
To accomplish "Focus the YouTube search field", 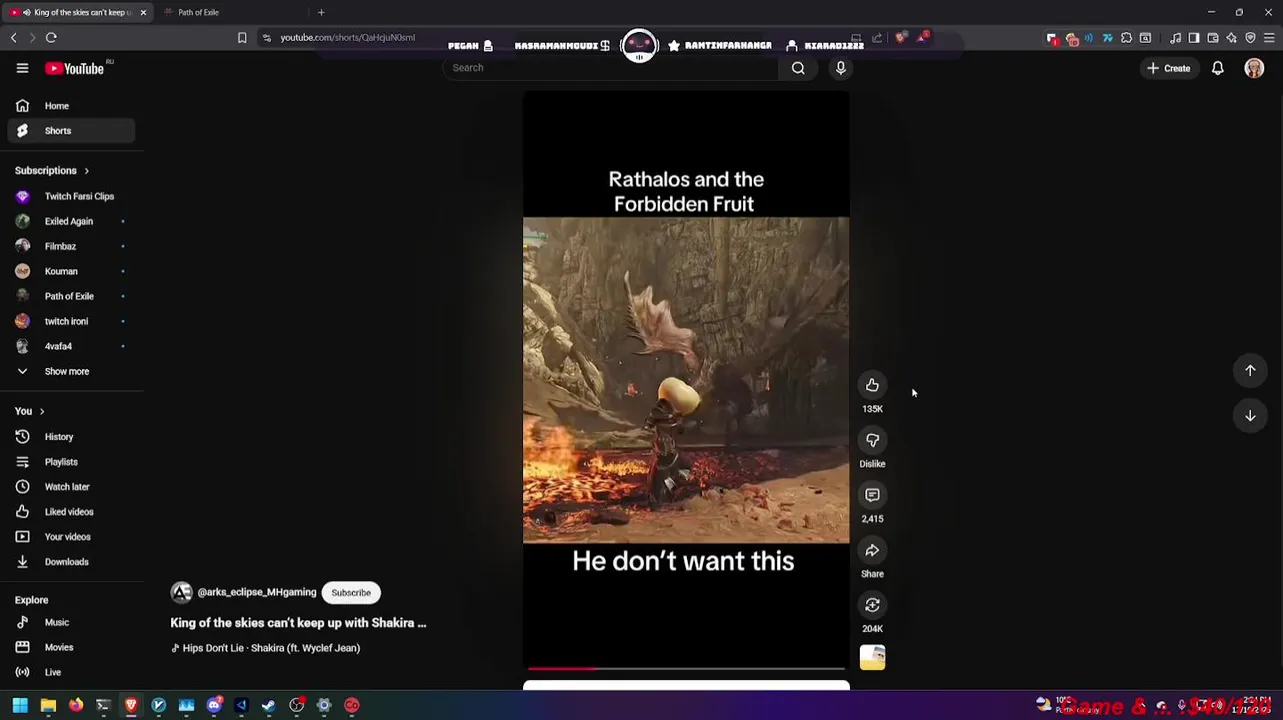I will [x=610, y=68].
